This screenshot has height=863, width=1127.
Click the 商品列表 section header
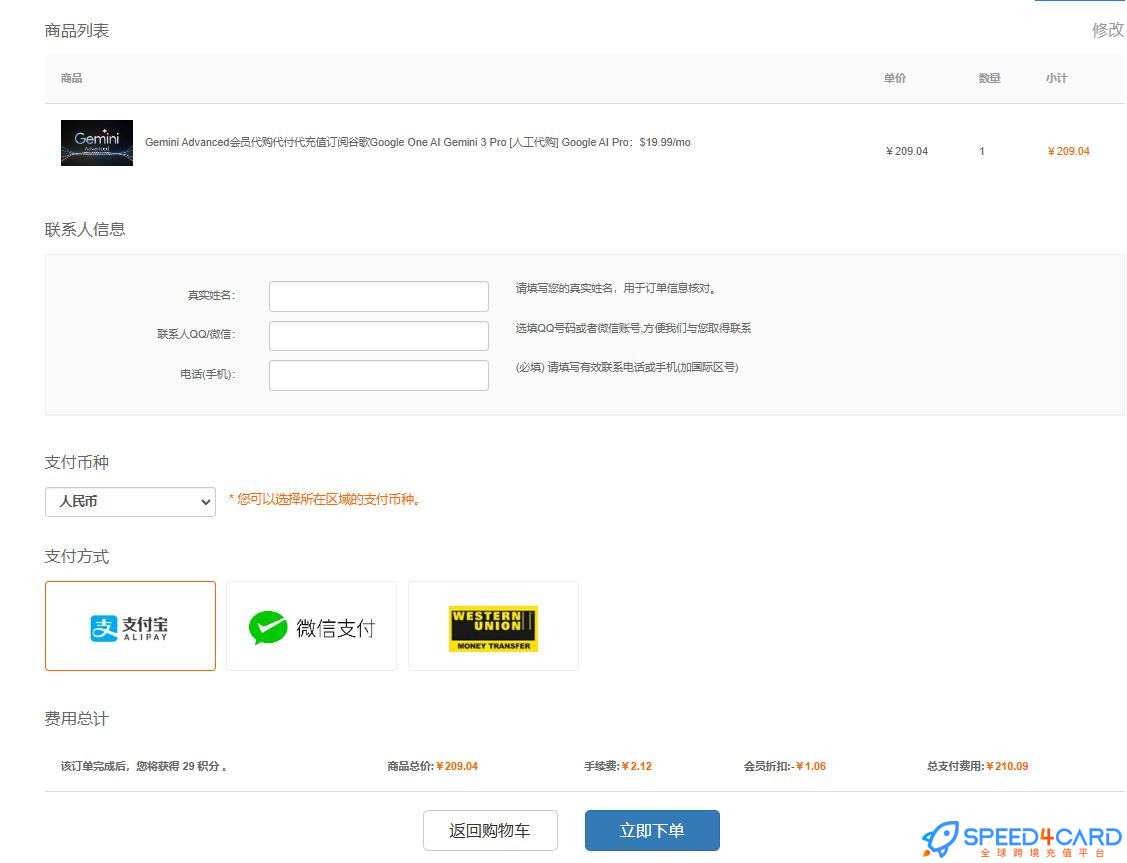click(x=74, y=30)
